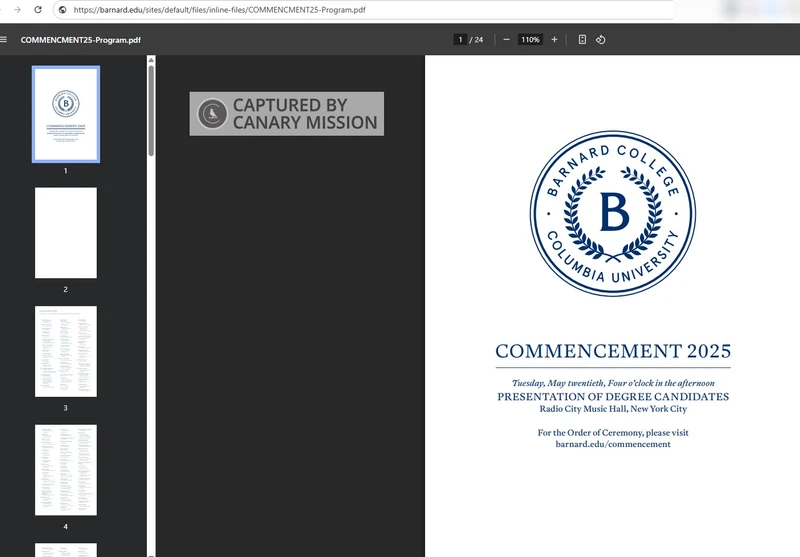Click the thumbnail panel scrollbar

click(151, 111)
